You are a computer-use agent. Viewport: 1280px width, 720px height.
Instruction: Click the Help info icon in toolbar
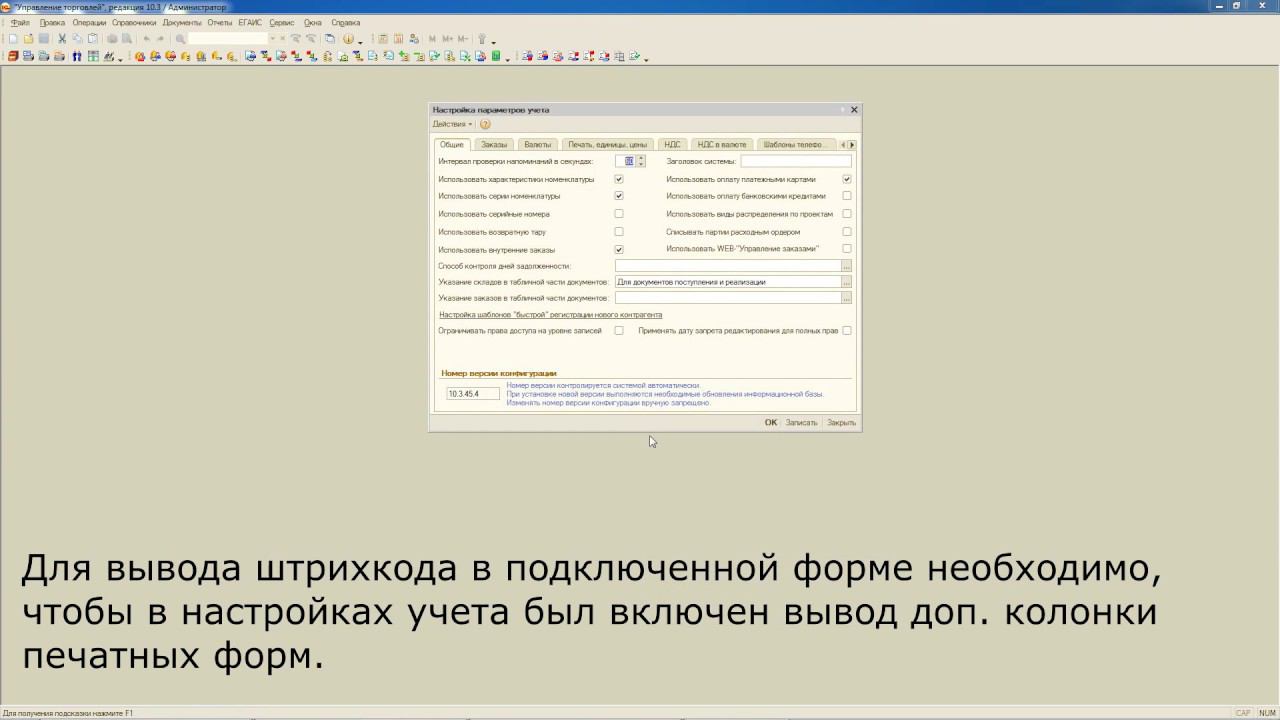348,38
